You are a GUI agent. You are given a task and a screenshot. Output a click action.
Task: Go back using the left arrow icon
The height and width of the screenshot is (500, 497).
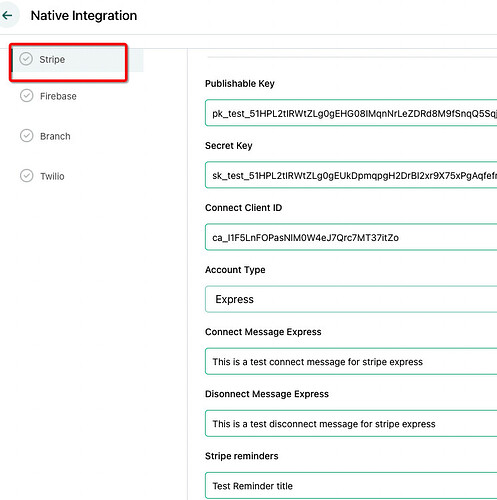tap(7, 15)
